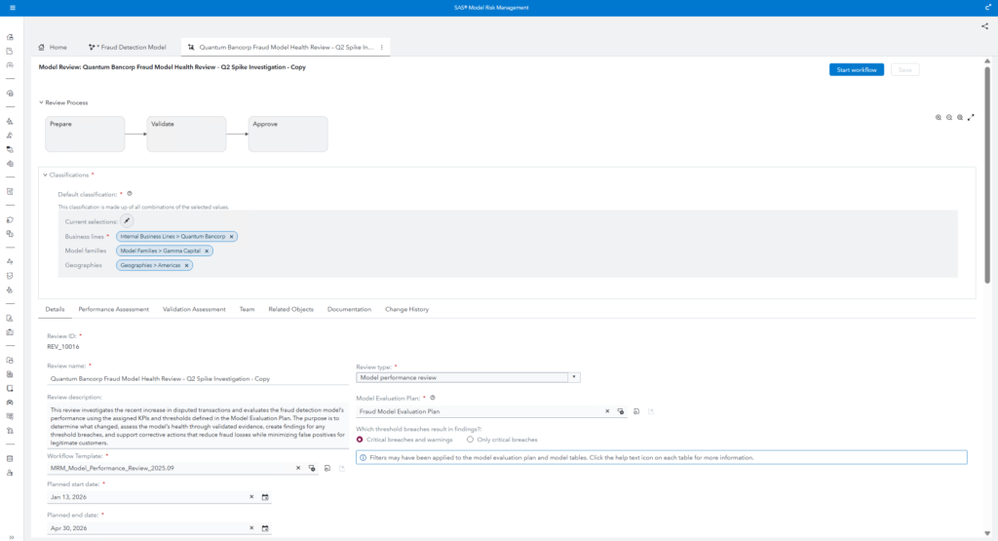The width and height of the screenshot is (998, 541).
Task: Select the Approve step in review process
Action: (288, 134)
